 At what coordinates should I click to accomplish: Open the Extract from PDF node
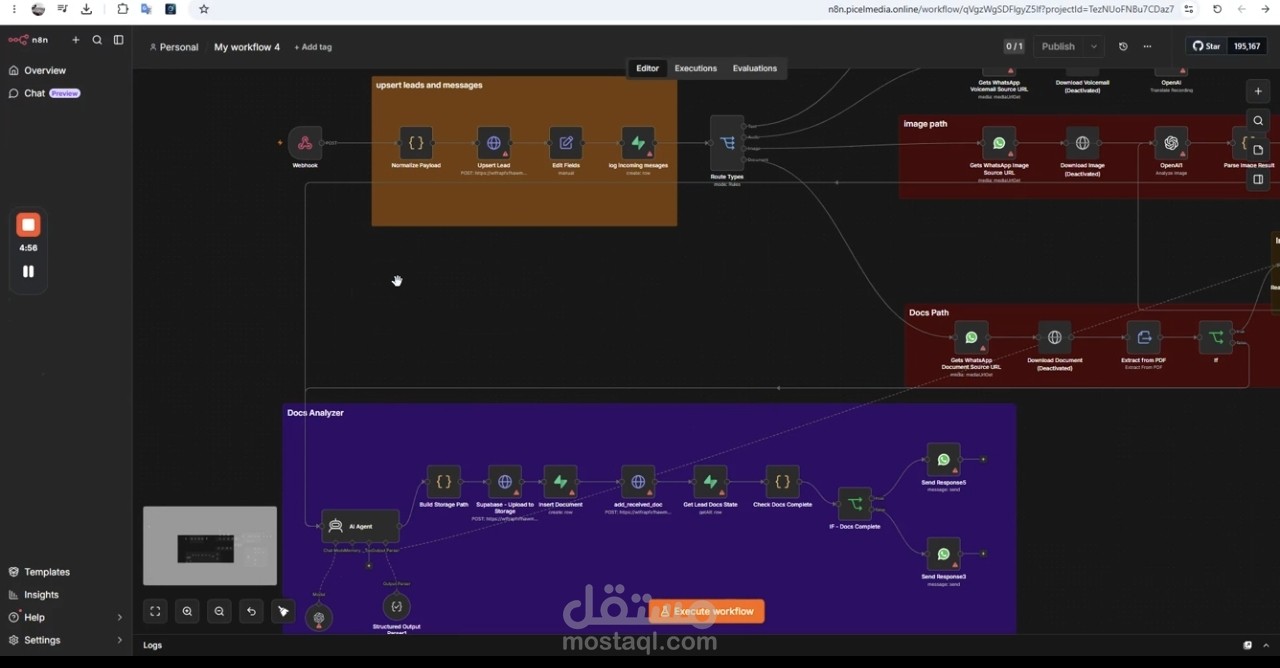(x=1143, y=338)
